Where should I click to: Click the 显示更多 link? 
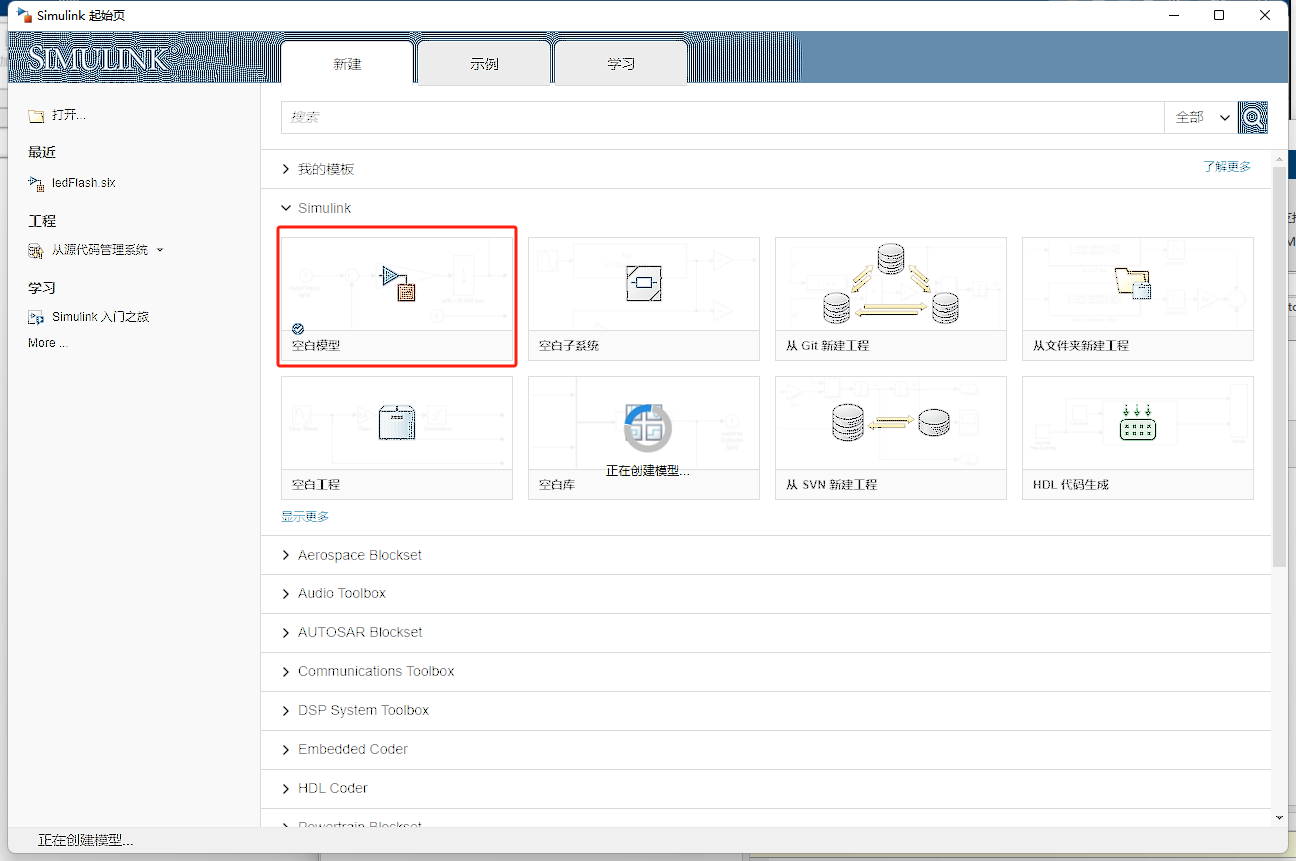305,517
